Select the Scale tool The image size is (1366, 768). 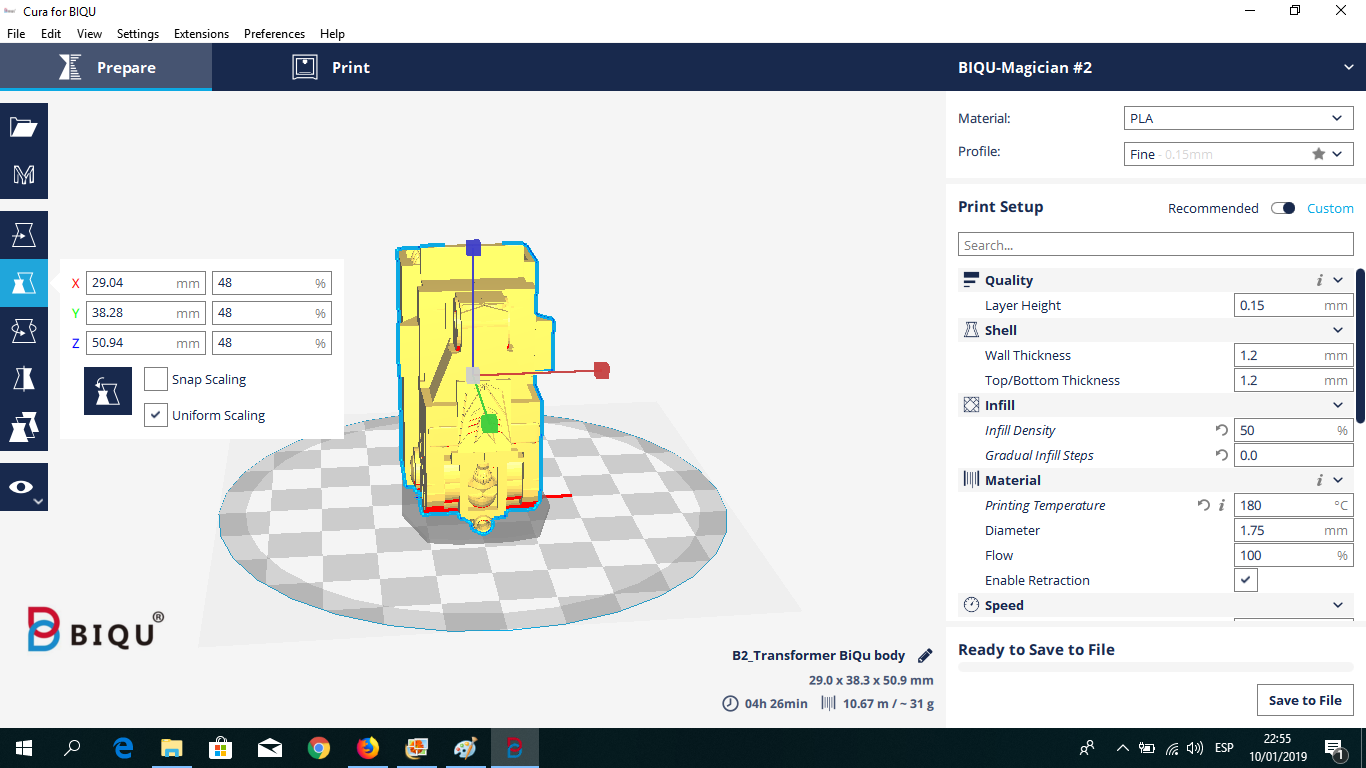click(24, 283)
